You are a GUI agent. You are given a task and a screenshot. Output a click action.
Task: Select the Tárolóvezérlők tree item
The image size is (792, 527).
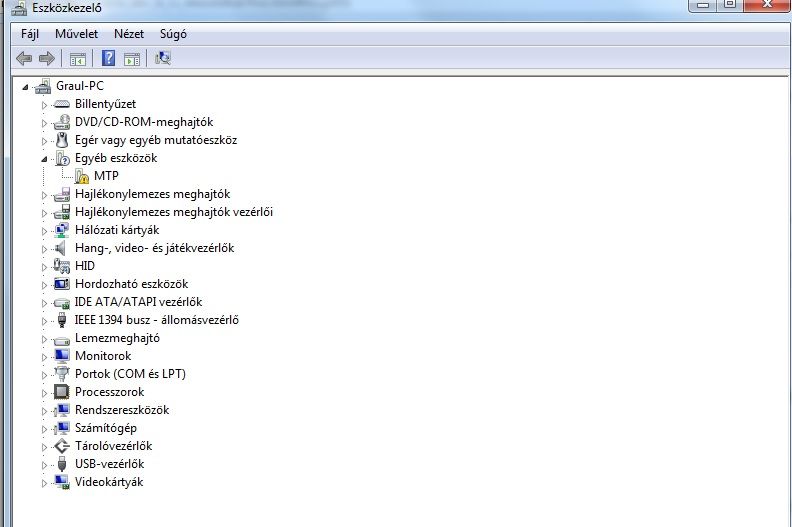[x=114, y=446]
